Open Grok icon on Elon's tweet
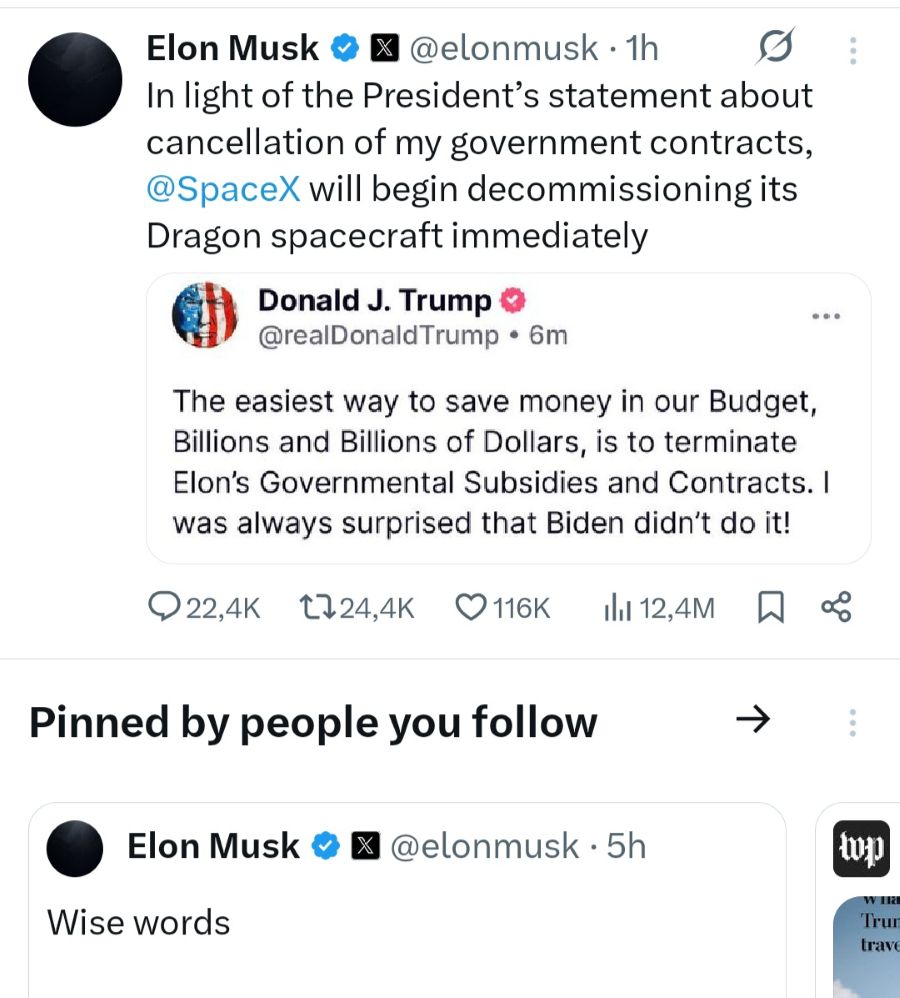900x998 pixels. (776, 46)
